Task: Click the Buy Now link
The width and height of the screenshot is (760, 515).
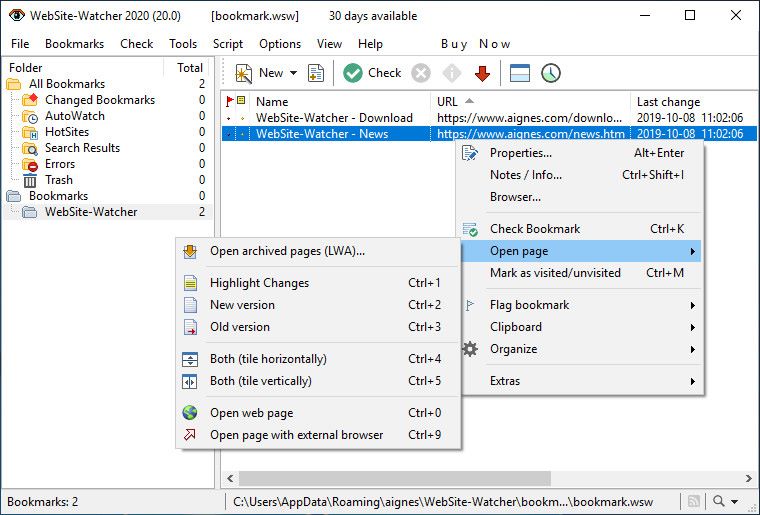Action: 475,44
